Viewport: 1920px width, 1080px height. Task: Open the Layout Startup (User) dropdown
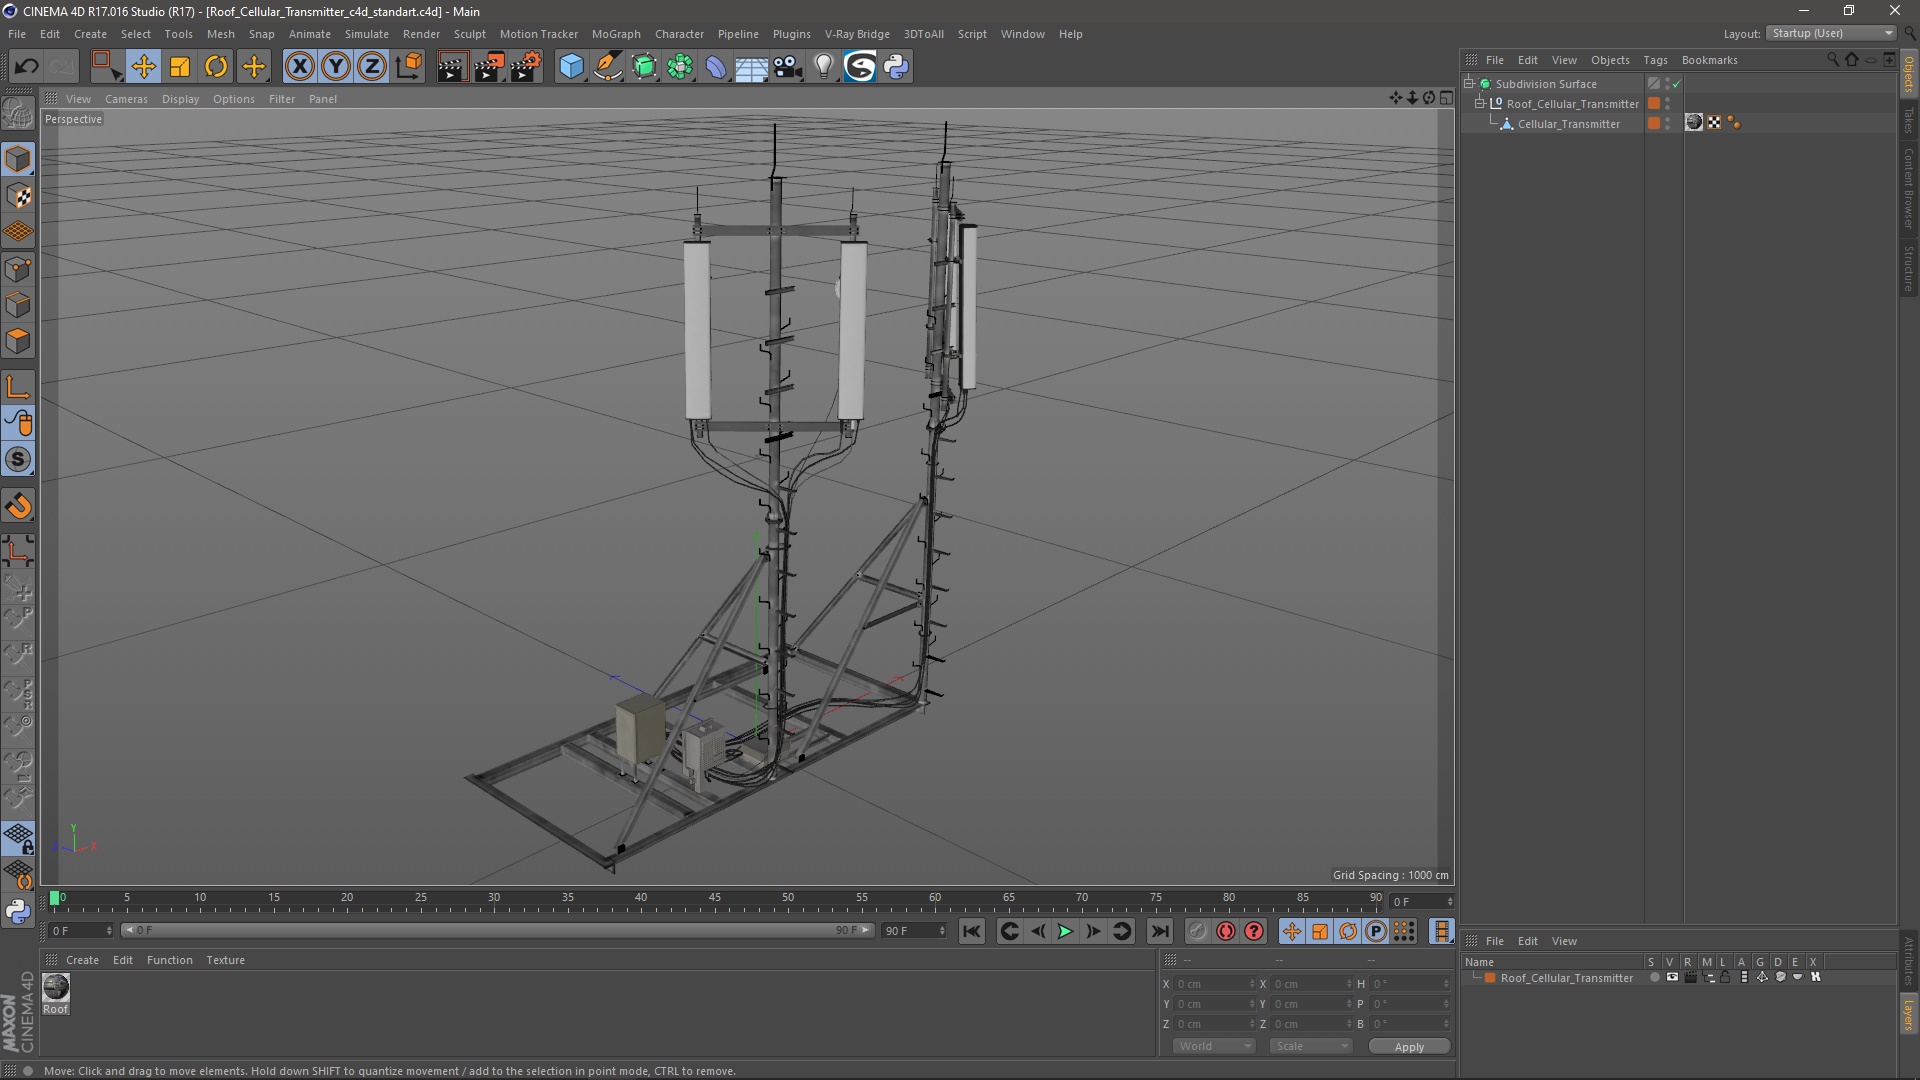point(1831,33)
